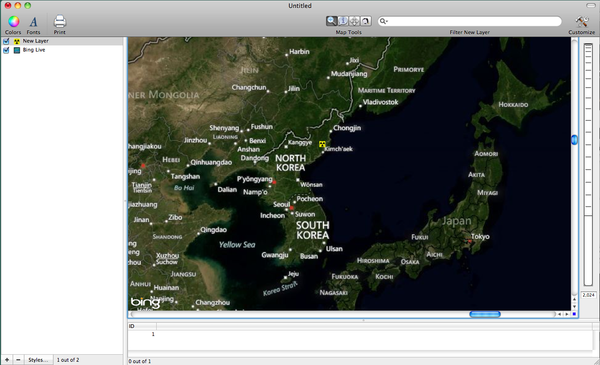The image size is (600, 365).
Task: Click the 2,024 zoom value field
Action: coord(588,295)
